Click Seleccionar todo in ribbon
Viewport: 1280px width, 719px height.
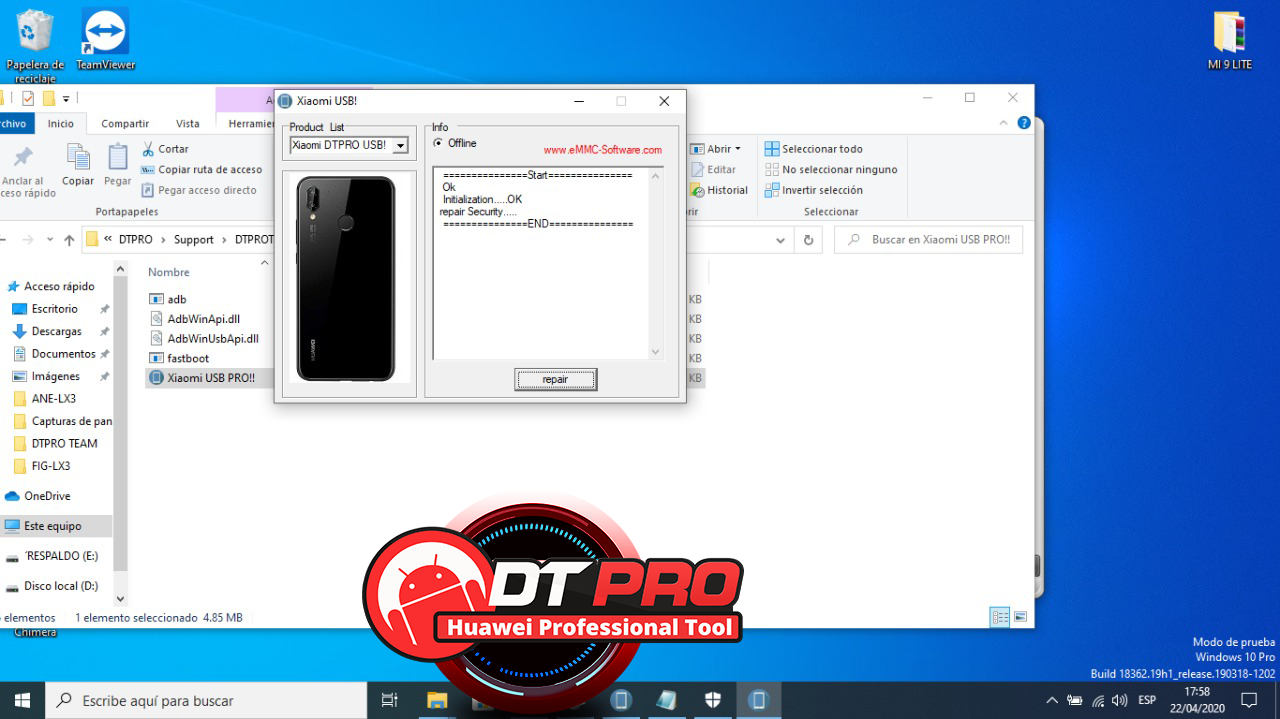pyautogui.click(x=813, y=149)
